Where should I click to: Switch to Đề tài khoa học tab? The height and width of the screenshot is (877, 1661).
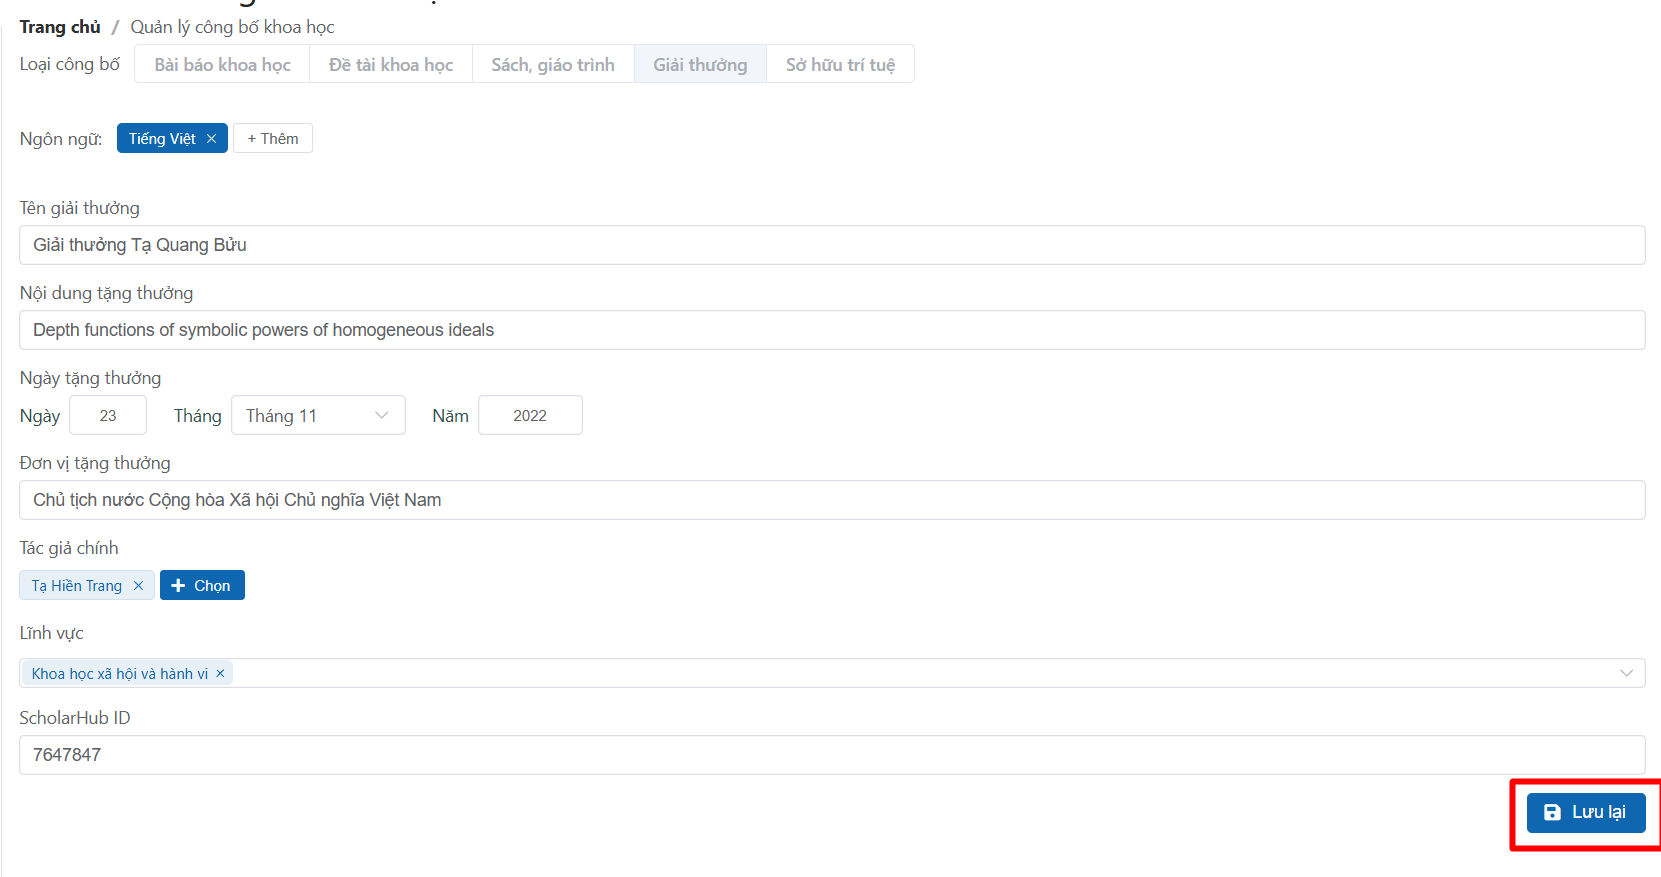[x=391, y=64]
